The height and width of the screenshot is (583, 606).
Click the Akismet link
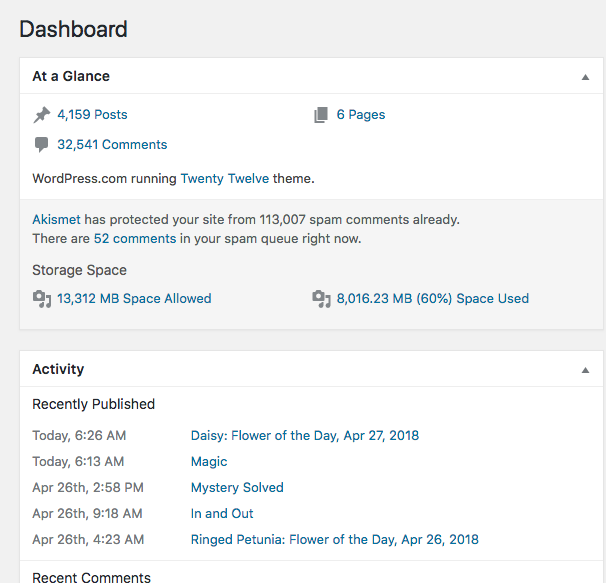[x=56, y=219]
